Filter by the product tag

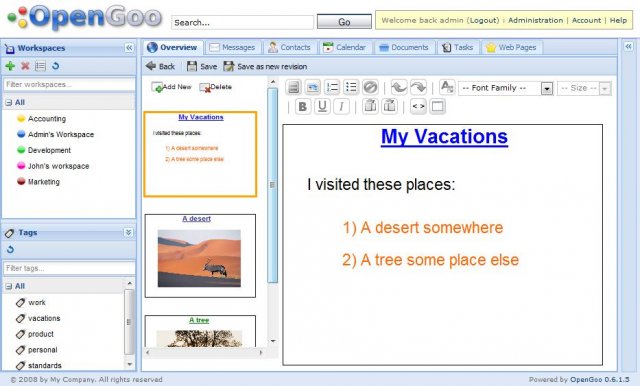coord(35,334)
